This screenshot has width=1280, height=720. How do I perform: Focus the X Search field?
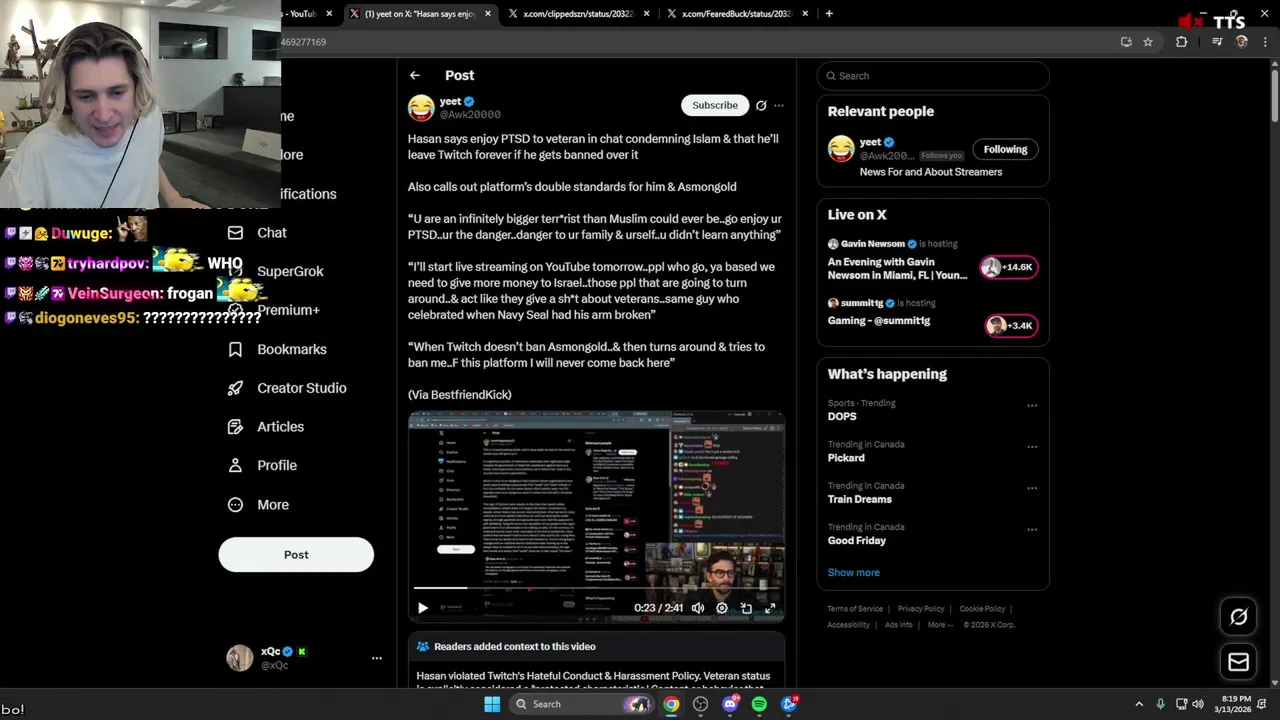[x=933, y=76]
